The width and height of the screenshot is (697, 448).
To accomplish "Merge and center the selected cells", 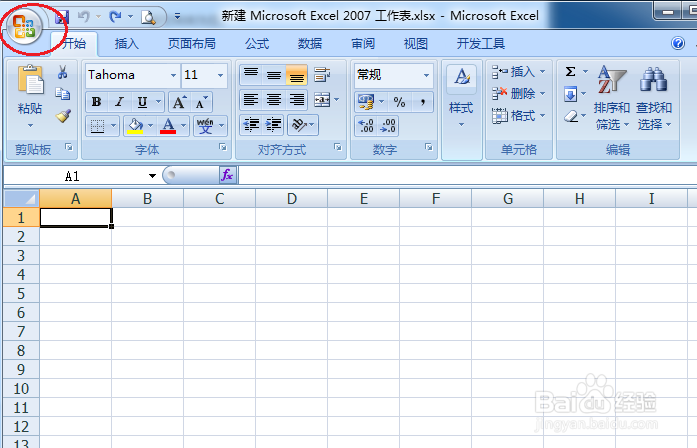I will click(322, 100).
